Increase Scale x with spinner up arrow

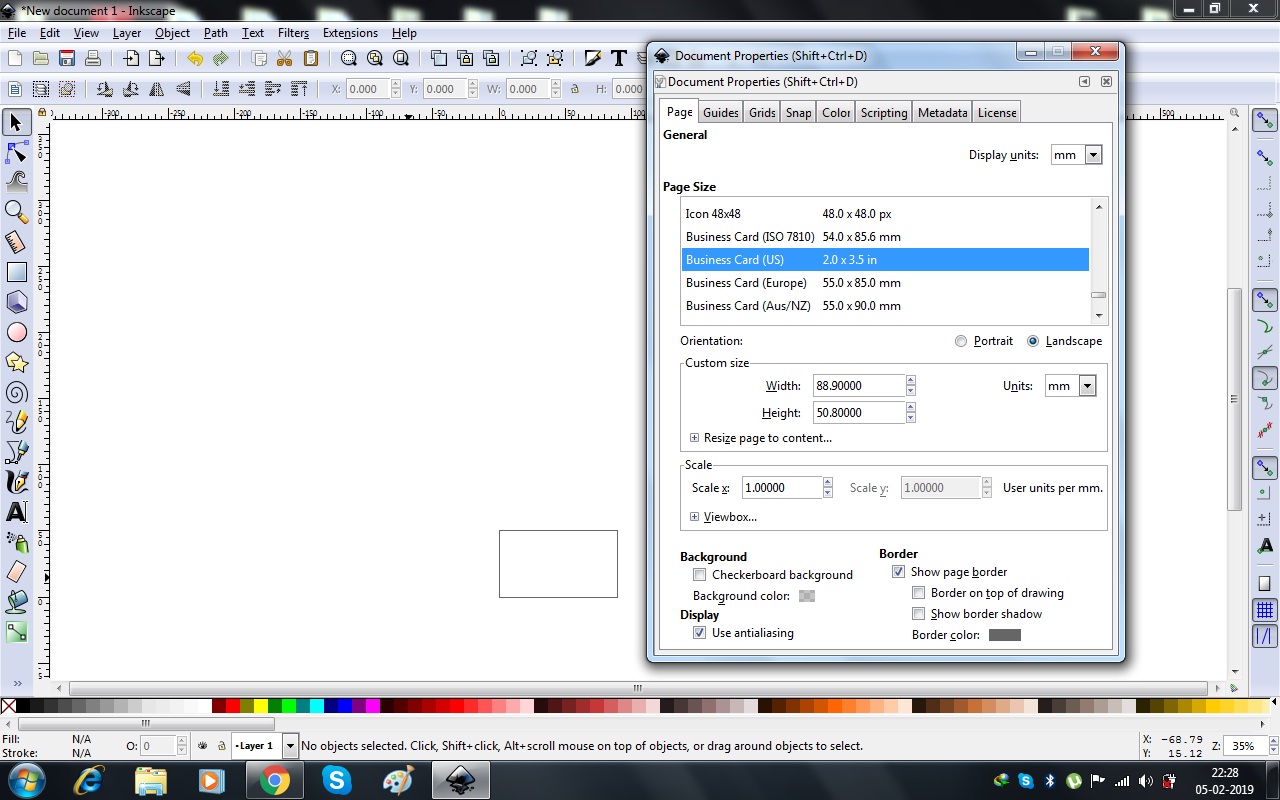coord(827,482)
